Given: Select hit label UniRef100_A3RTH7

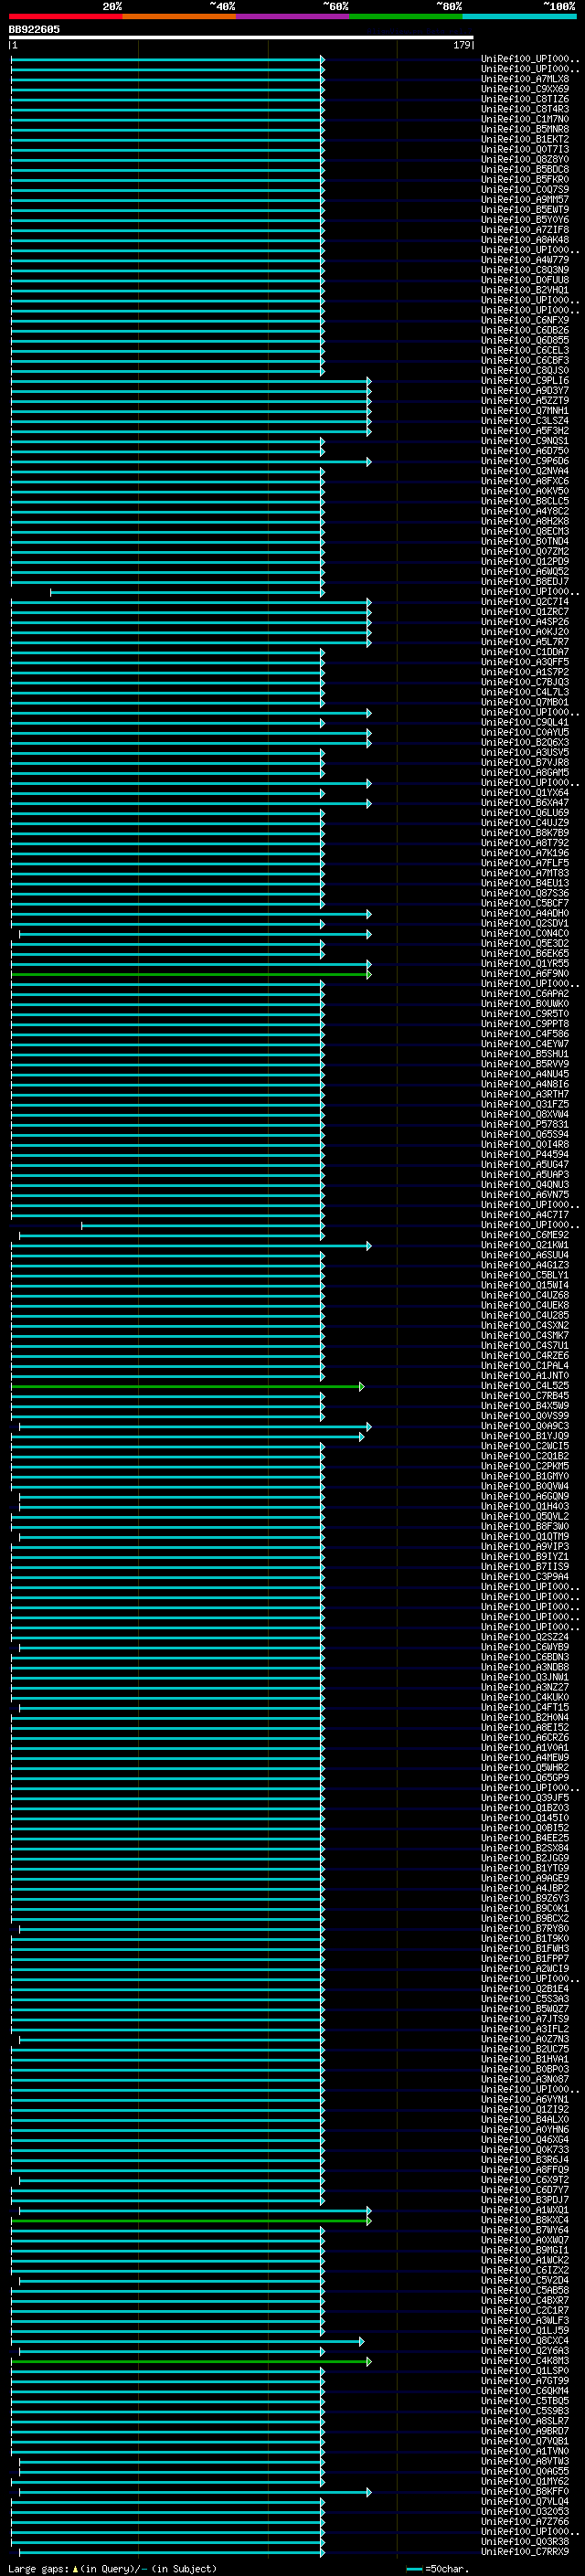Looking at the screenshot, I should pos(525,1094).
